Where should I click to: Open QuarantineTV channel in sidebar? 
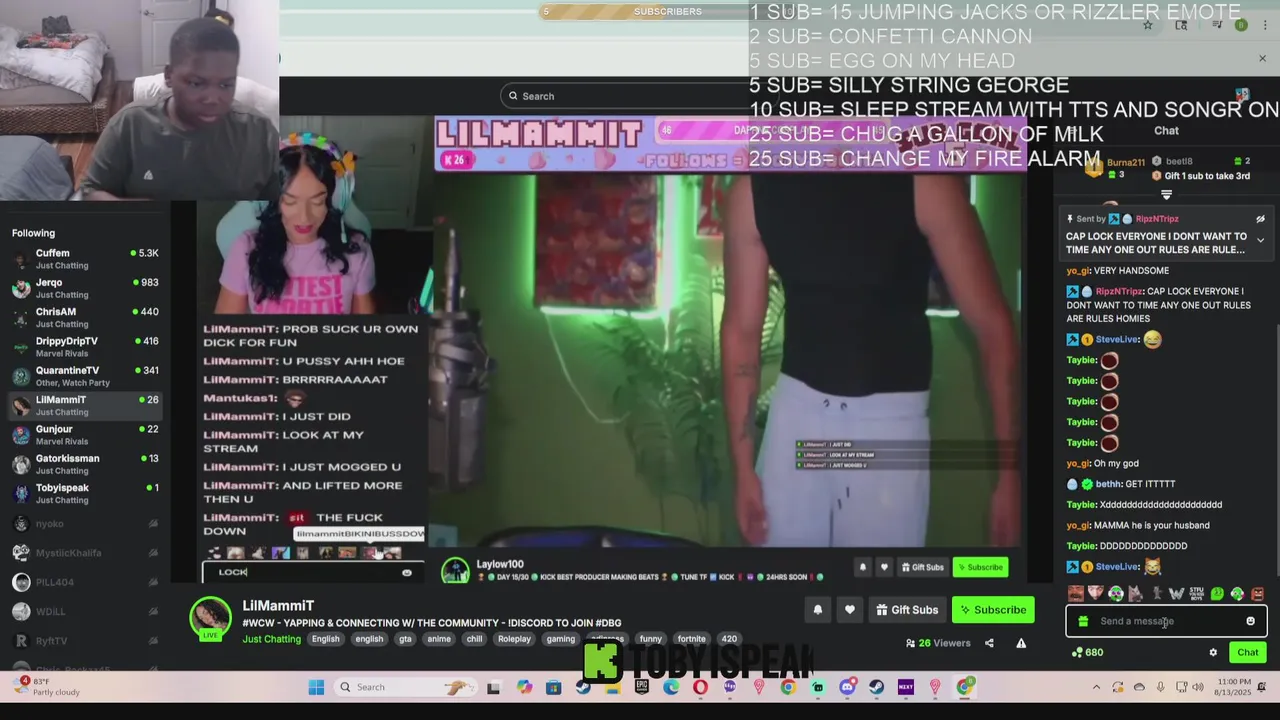85,376
